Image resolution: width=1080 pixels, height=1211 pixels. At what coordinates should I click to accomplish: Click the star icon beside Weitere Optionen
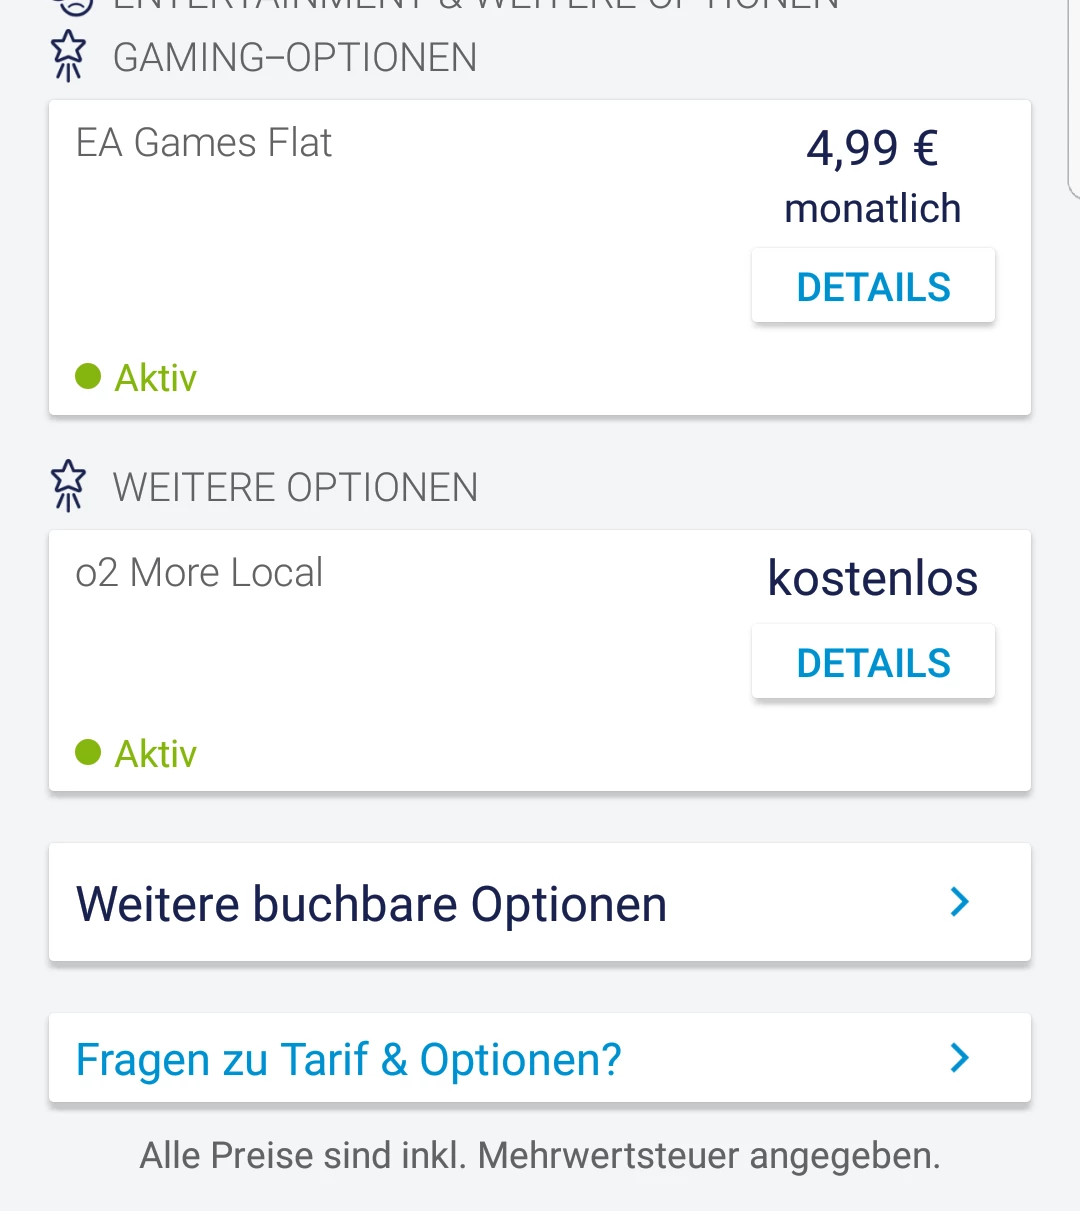[68, 485]
